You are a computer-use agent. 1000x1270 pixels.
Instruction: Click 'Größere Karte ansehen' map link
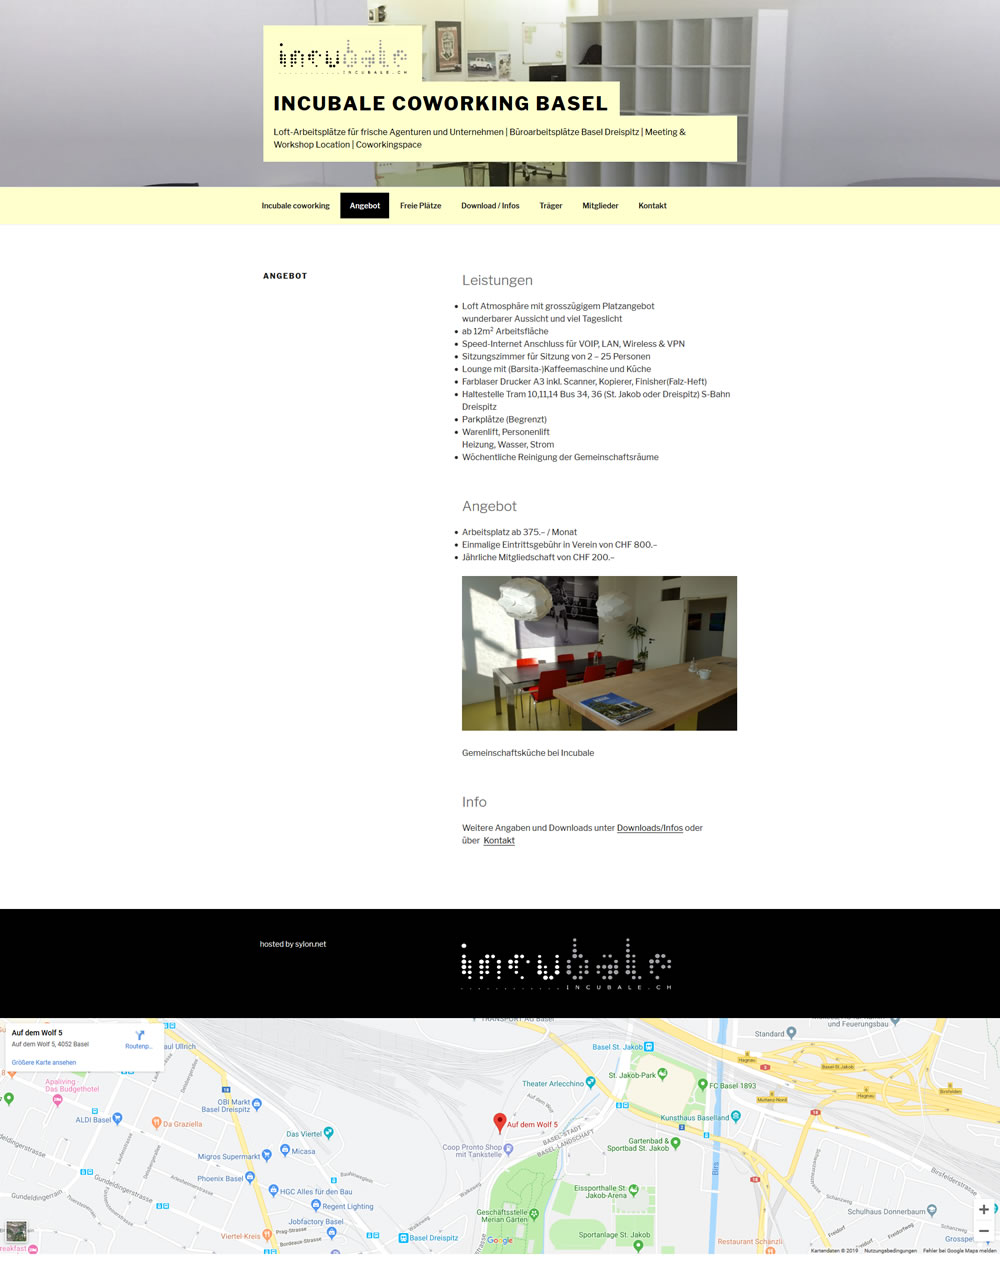coord(44,1062)
